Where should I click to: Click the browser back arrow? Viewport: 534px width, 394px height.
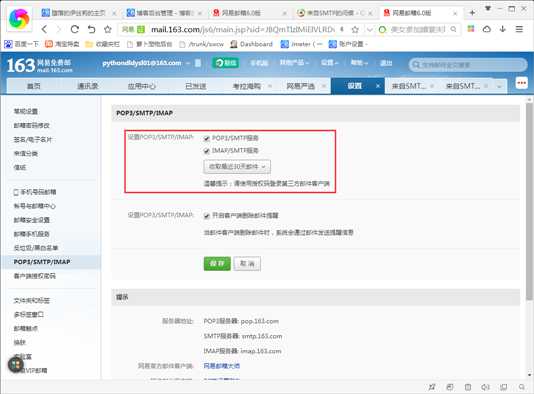pos(44,29)
